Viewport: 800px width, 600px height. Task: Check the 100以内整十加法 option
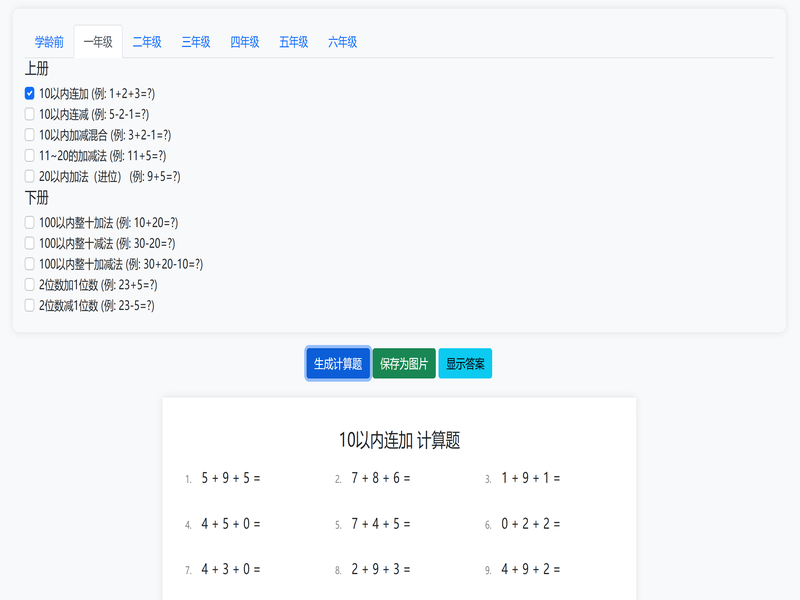30,222
